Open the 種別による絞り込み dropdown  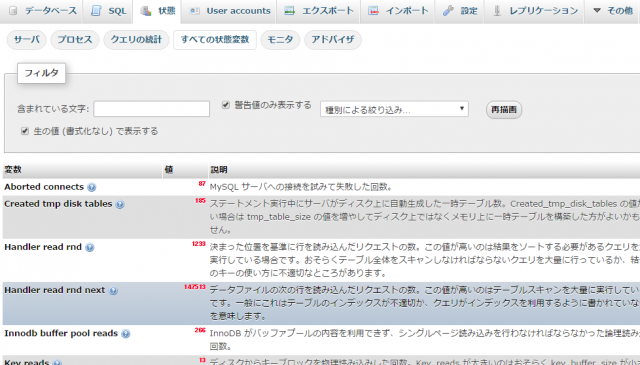pyautogui.click(x=394, y=109)
